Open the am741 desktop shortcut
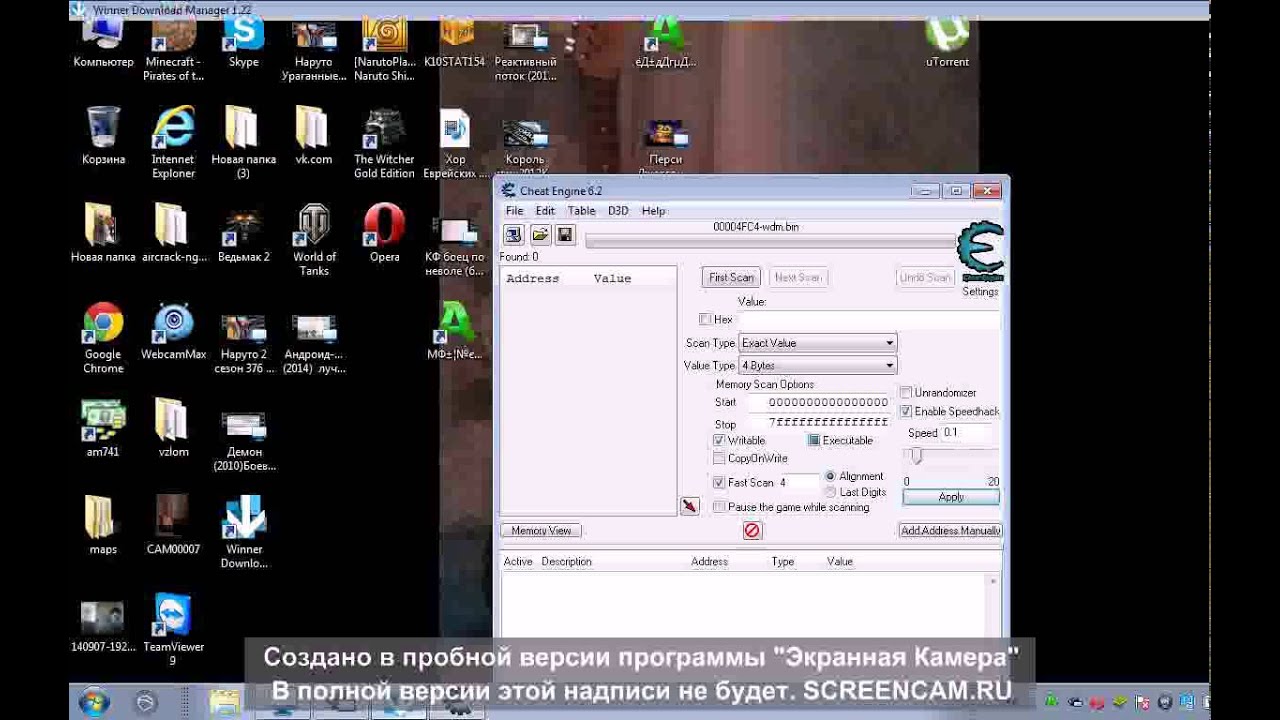 pos(103,428)
